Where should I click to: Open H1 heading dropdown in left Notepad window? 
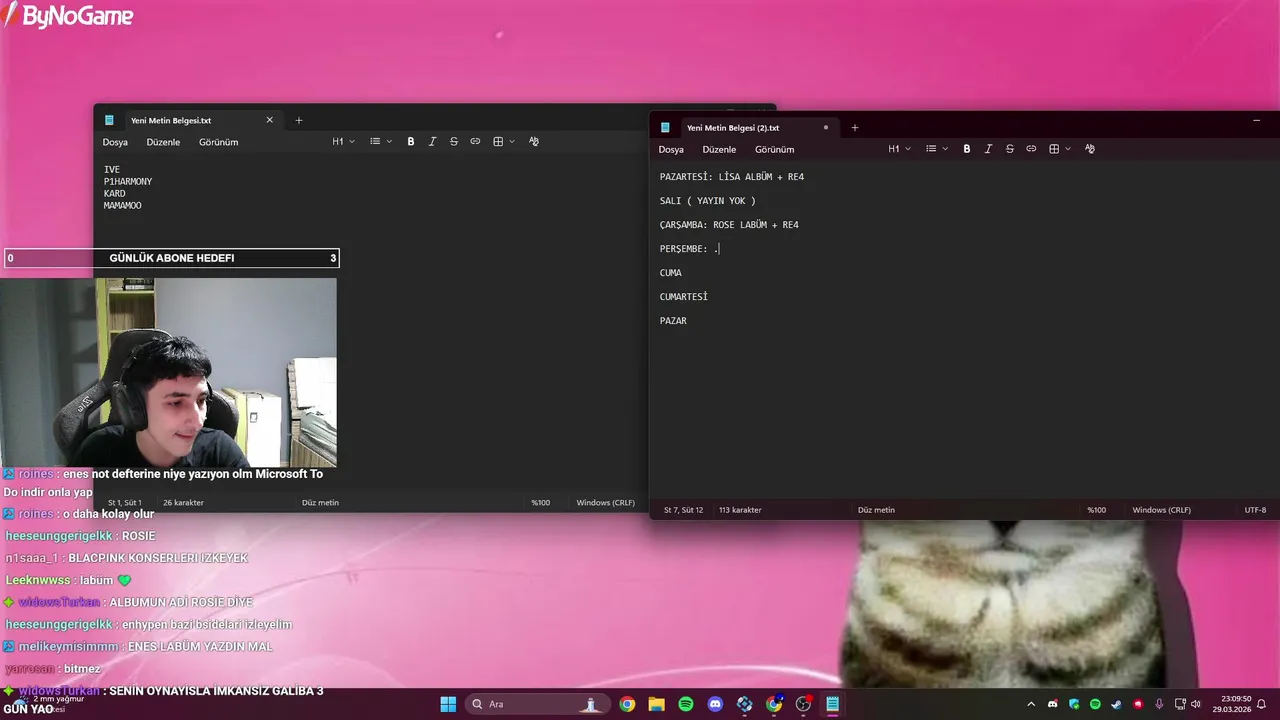tap(344, 142)
